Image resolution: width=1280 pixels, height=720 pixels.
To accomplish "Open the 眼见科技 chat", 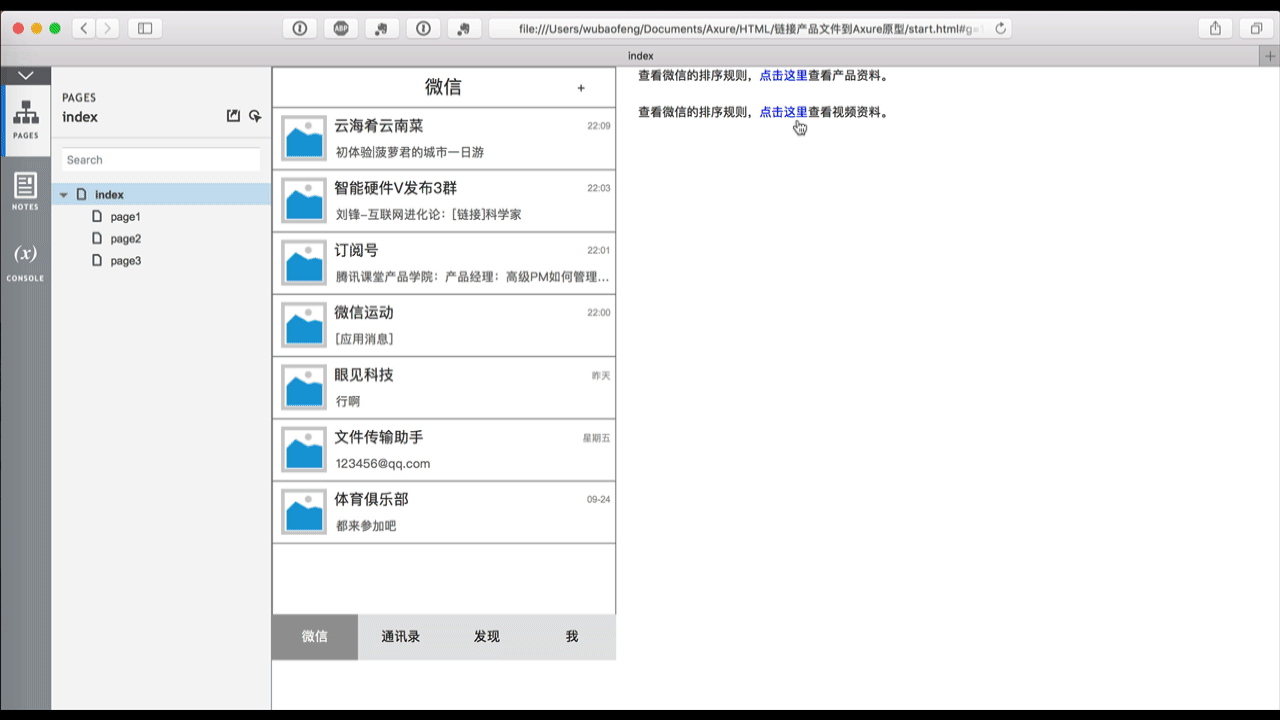I will point(444,388).
